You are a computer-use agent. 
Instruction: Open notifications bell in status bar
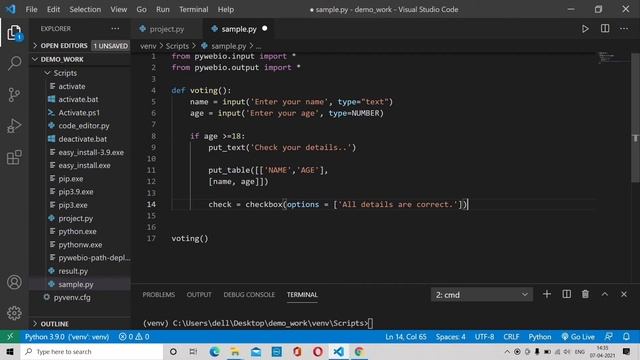pos(626,337)
